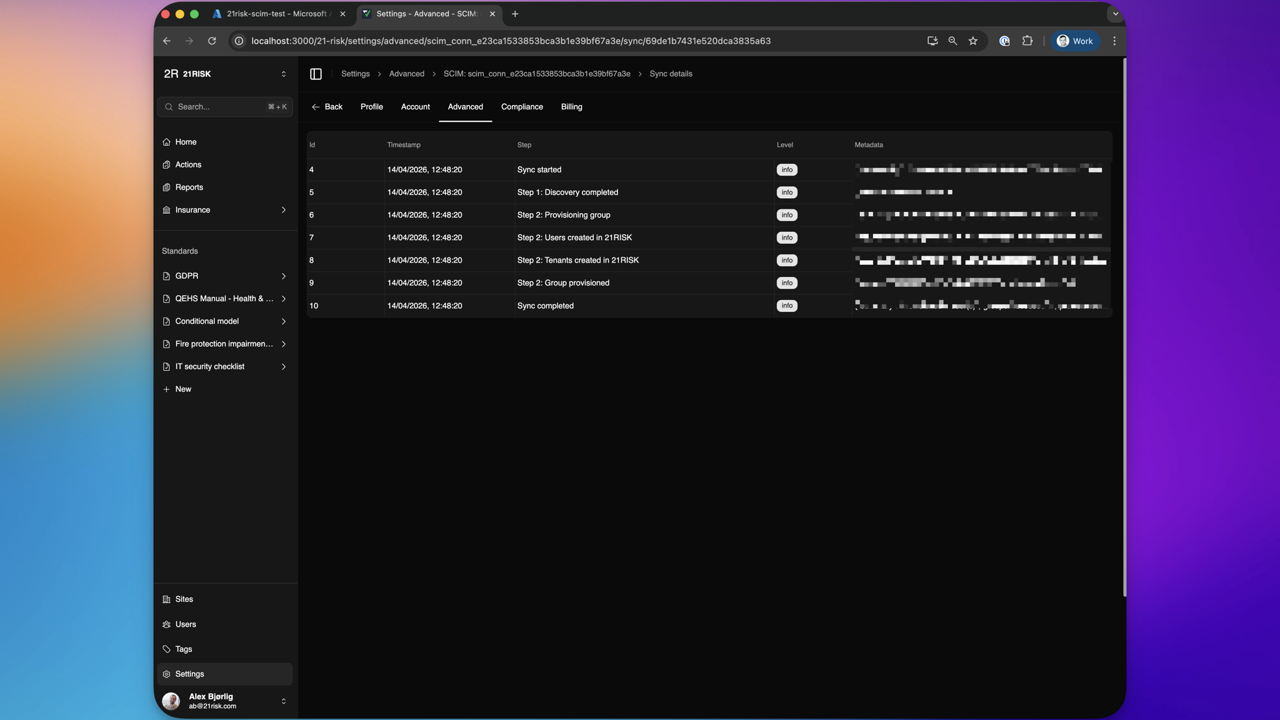Open the Home page from the sidebar

tap(184, 141)
